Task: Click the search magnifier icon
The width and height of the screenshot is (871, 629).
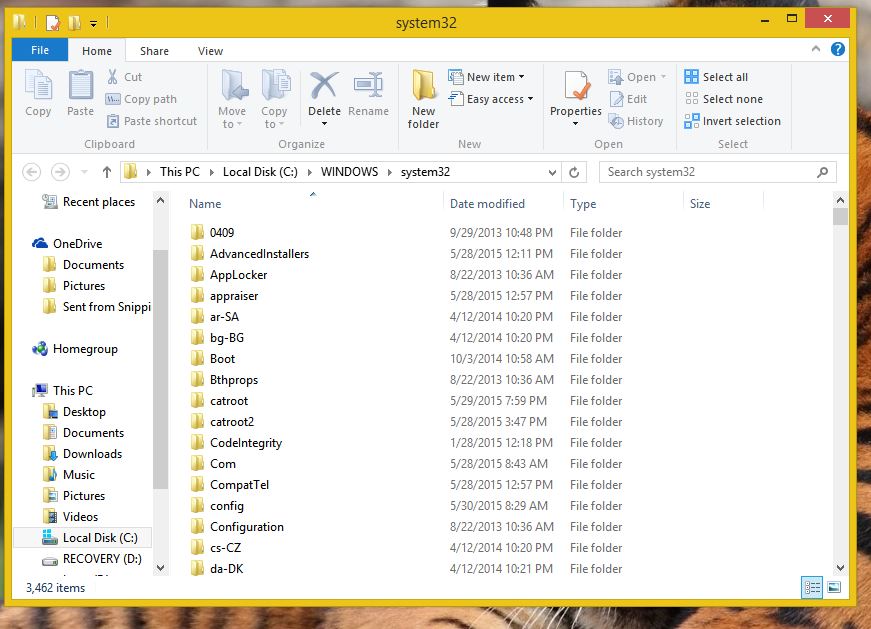Action: point(823,172)
